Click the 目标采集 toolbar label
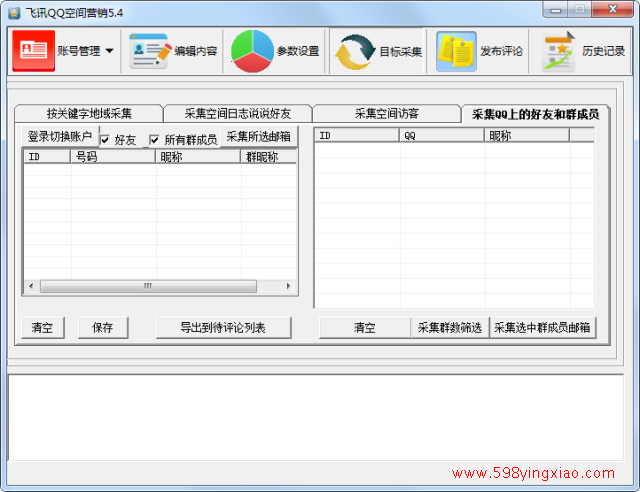 coord(401,52)
